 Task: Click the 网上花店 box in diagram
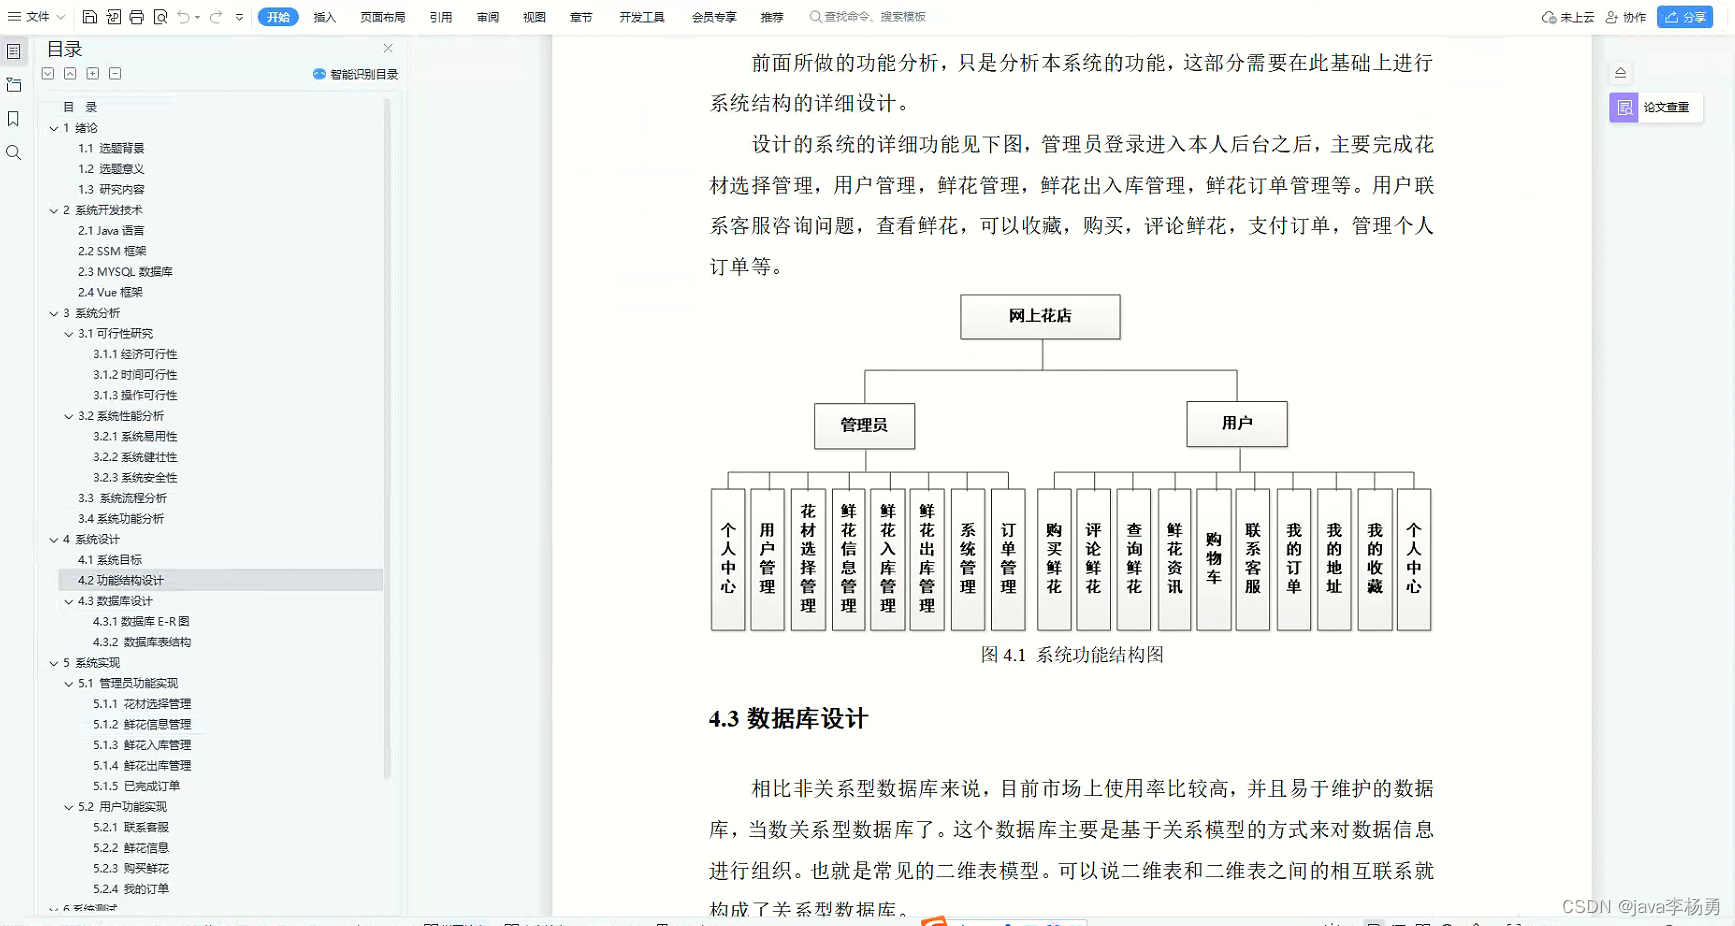coord(1040,316)
